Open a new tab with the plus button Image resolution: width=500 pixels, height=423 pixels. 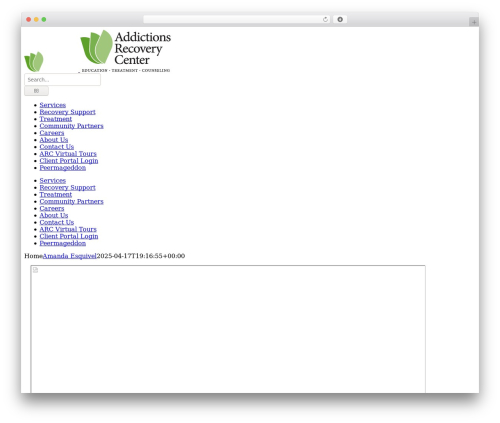click(x=474, y=22)
